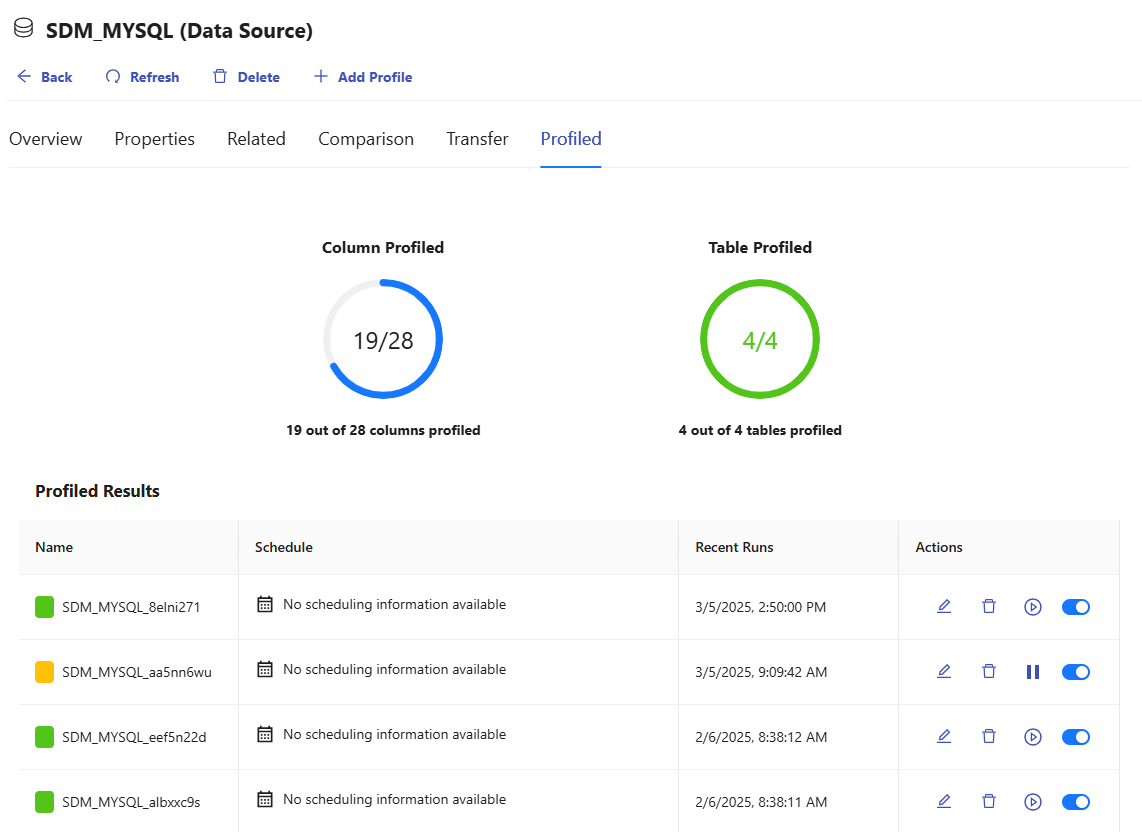Pause the running SDM_MYSQL_aa5nn6wu profile
The width and height of the screenshot is (1142, 832).
click(1033, 671)
